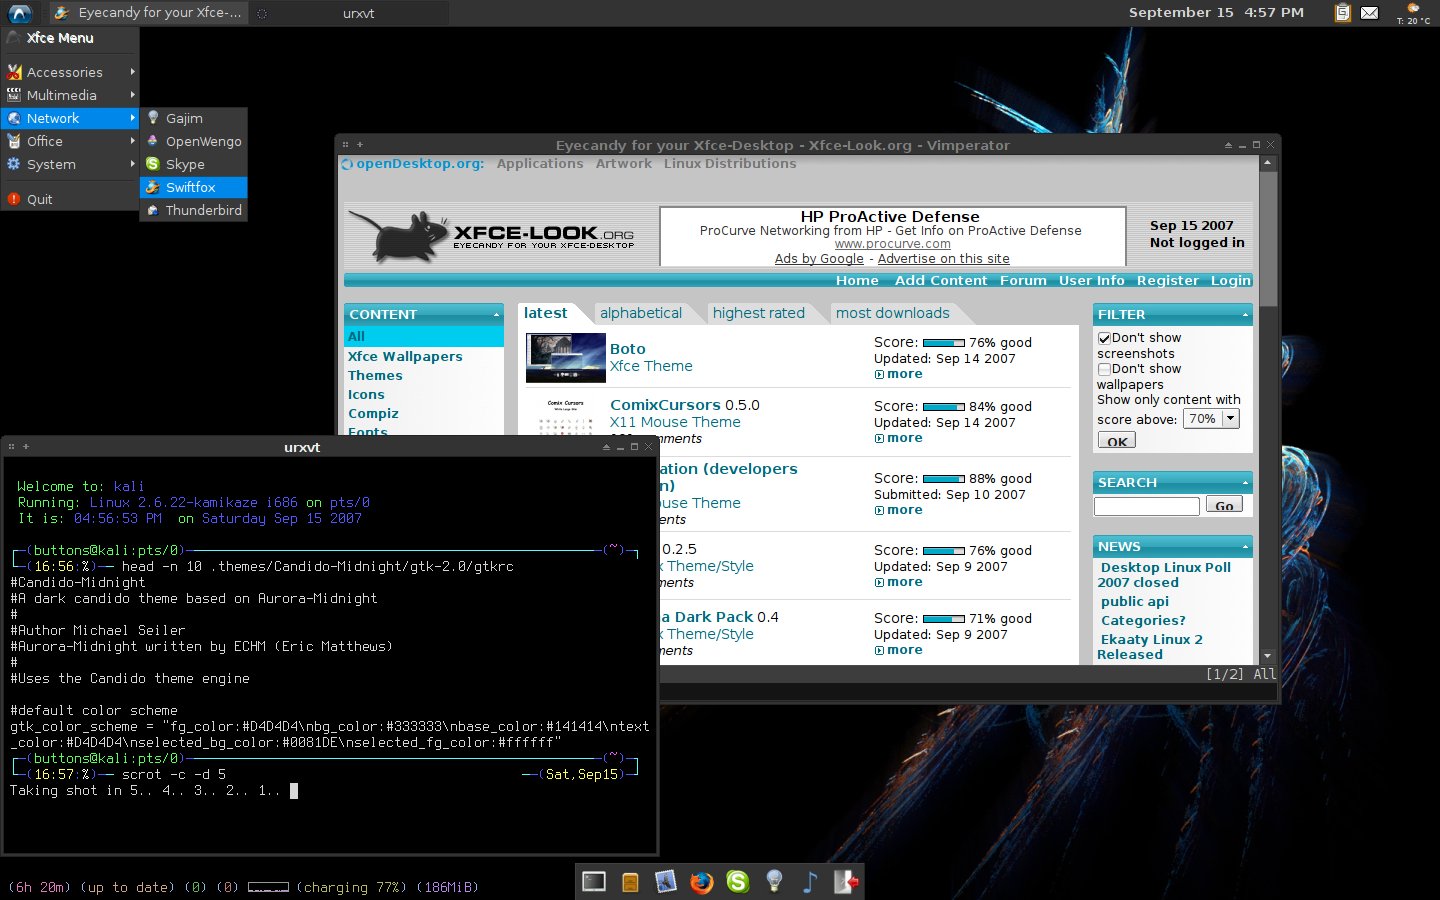Toggle the 'Don't show wallpapers' checkbox
1440x900 pixels.
[1105, 369]
